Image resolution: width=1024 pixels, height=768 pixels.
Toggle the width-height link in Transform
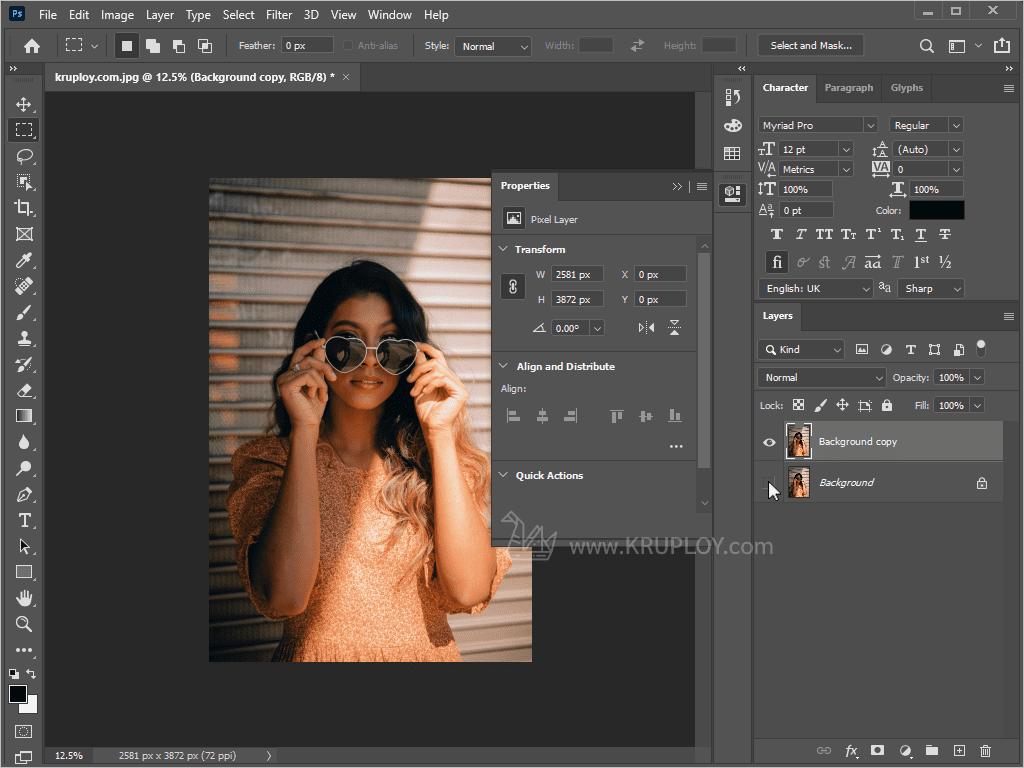click(513, 287)
